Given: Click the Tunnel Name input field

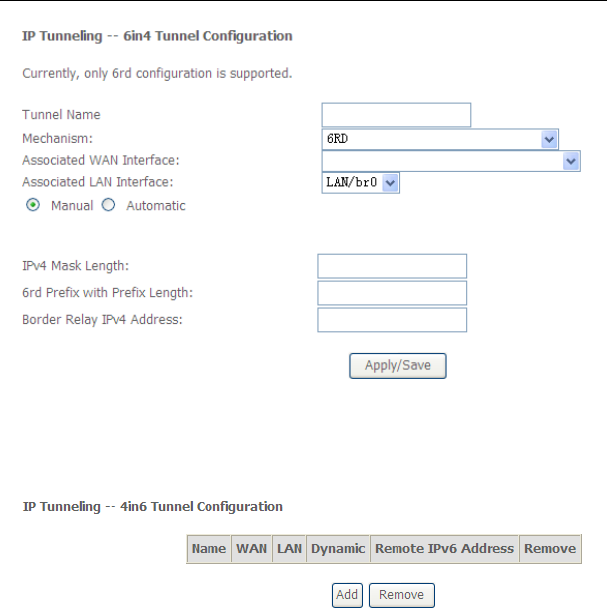Looking at the screenshot, I should (x=396, y=115).
